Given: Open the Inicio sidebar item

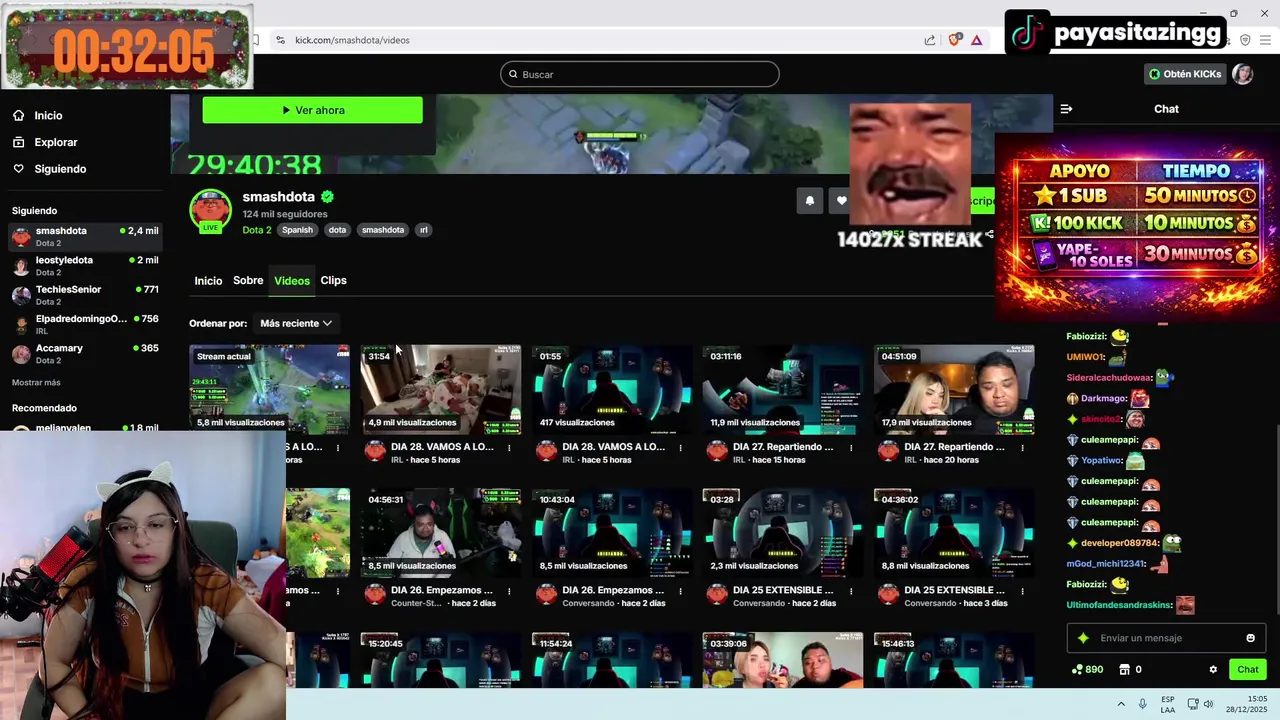Looking at the screenshot, I should pos(37,116).
